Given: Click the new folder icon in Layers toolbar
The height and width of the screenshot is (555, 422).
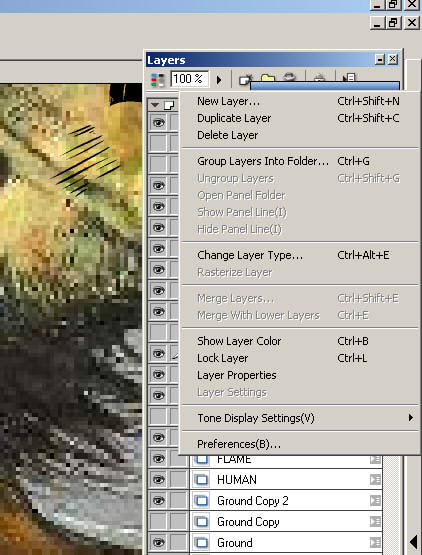Looking at the screenshot, I should (x=268, y=78).
